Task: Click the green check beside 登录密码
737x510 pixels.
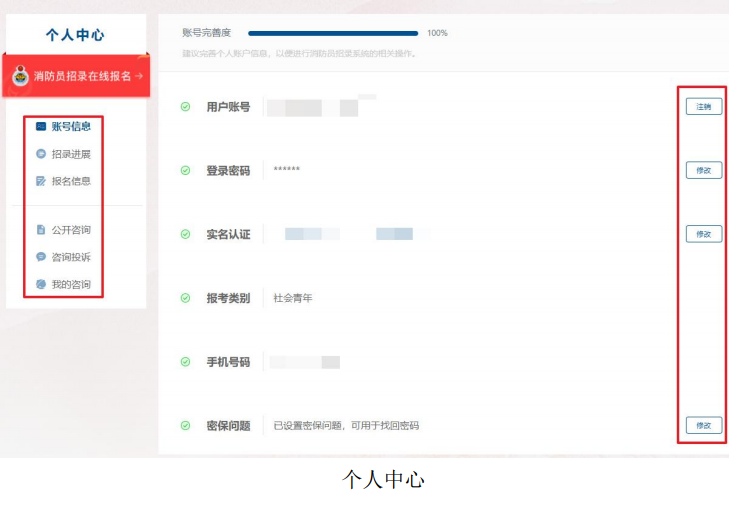Action: point(185,170)
